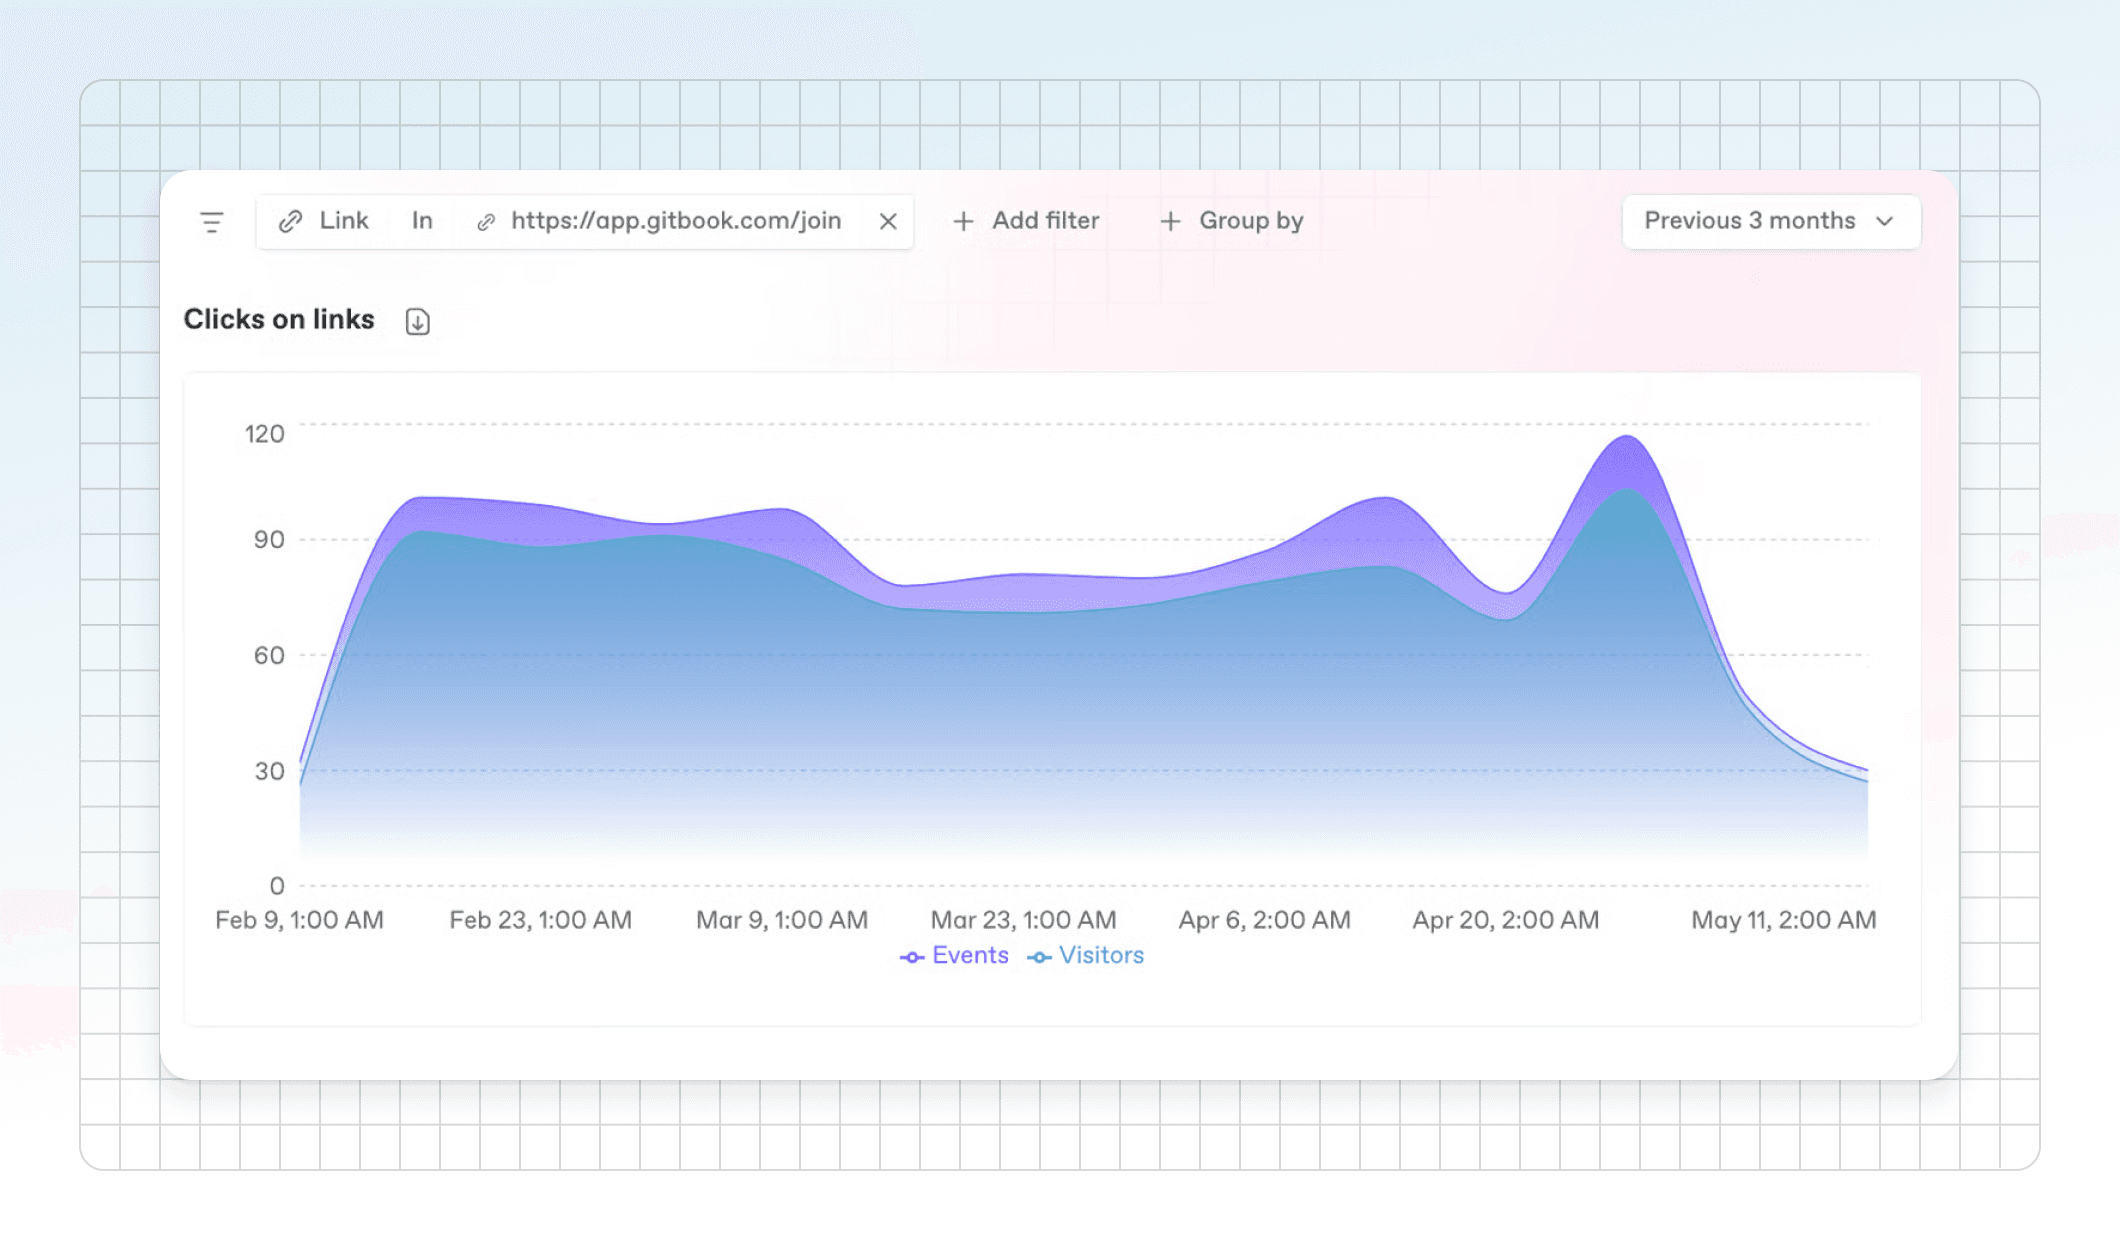Click the chevron in date range selector
This screenshot has height=1250, width=2120.
[1885, 221]
